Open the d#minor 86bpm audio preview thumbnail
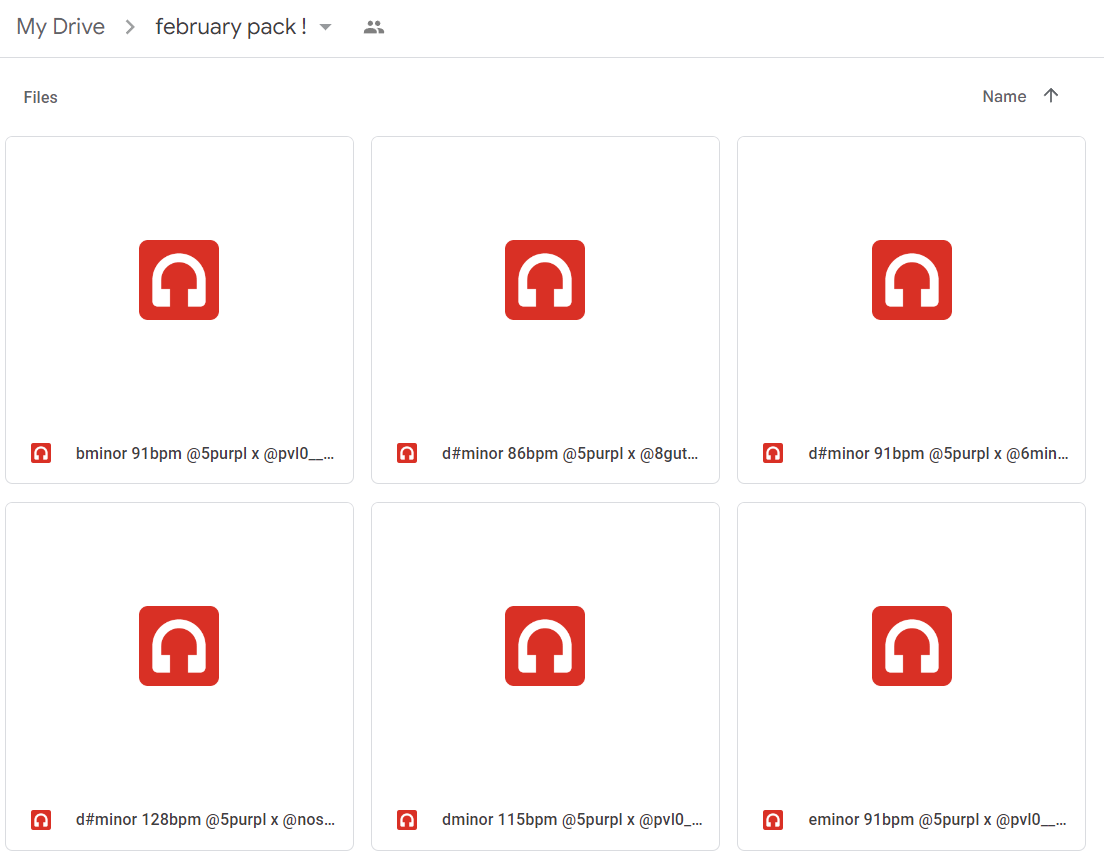The width and height of the screenshot is (1104, 867). coord(545,280)
